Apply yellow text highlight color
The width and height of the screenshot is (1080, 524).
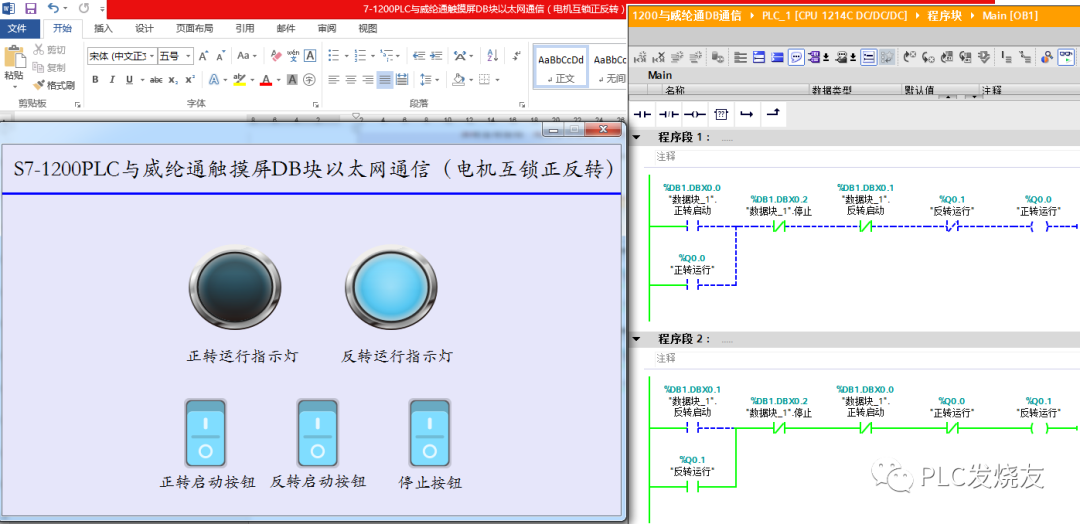coord(239,80)
